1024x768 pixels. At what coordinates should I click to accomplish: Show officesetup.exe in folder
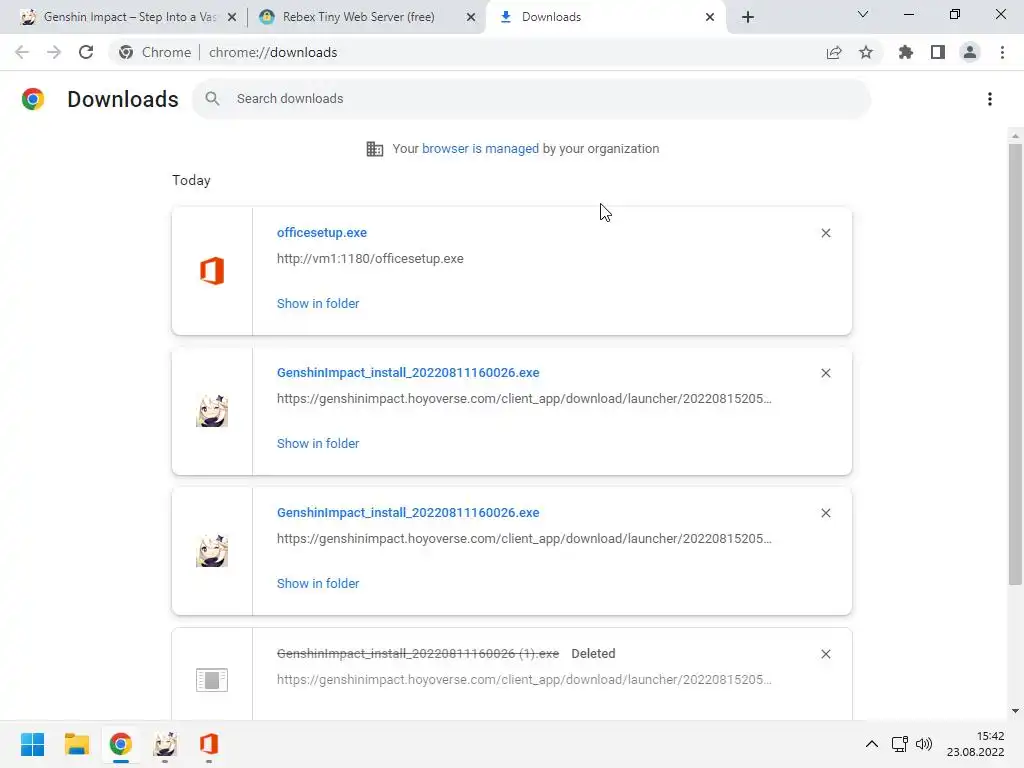click(318, 304)
